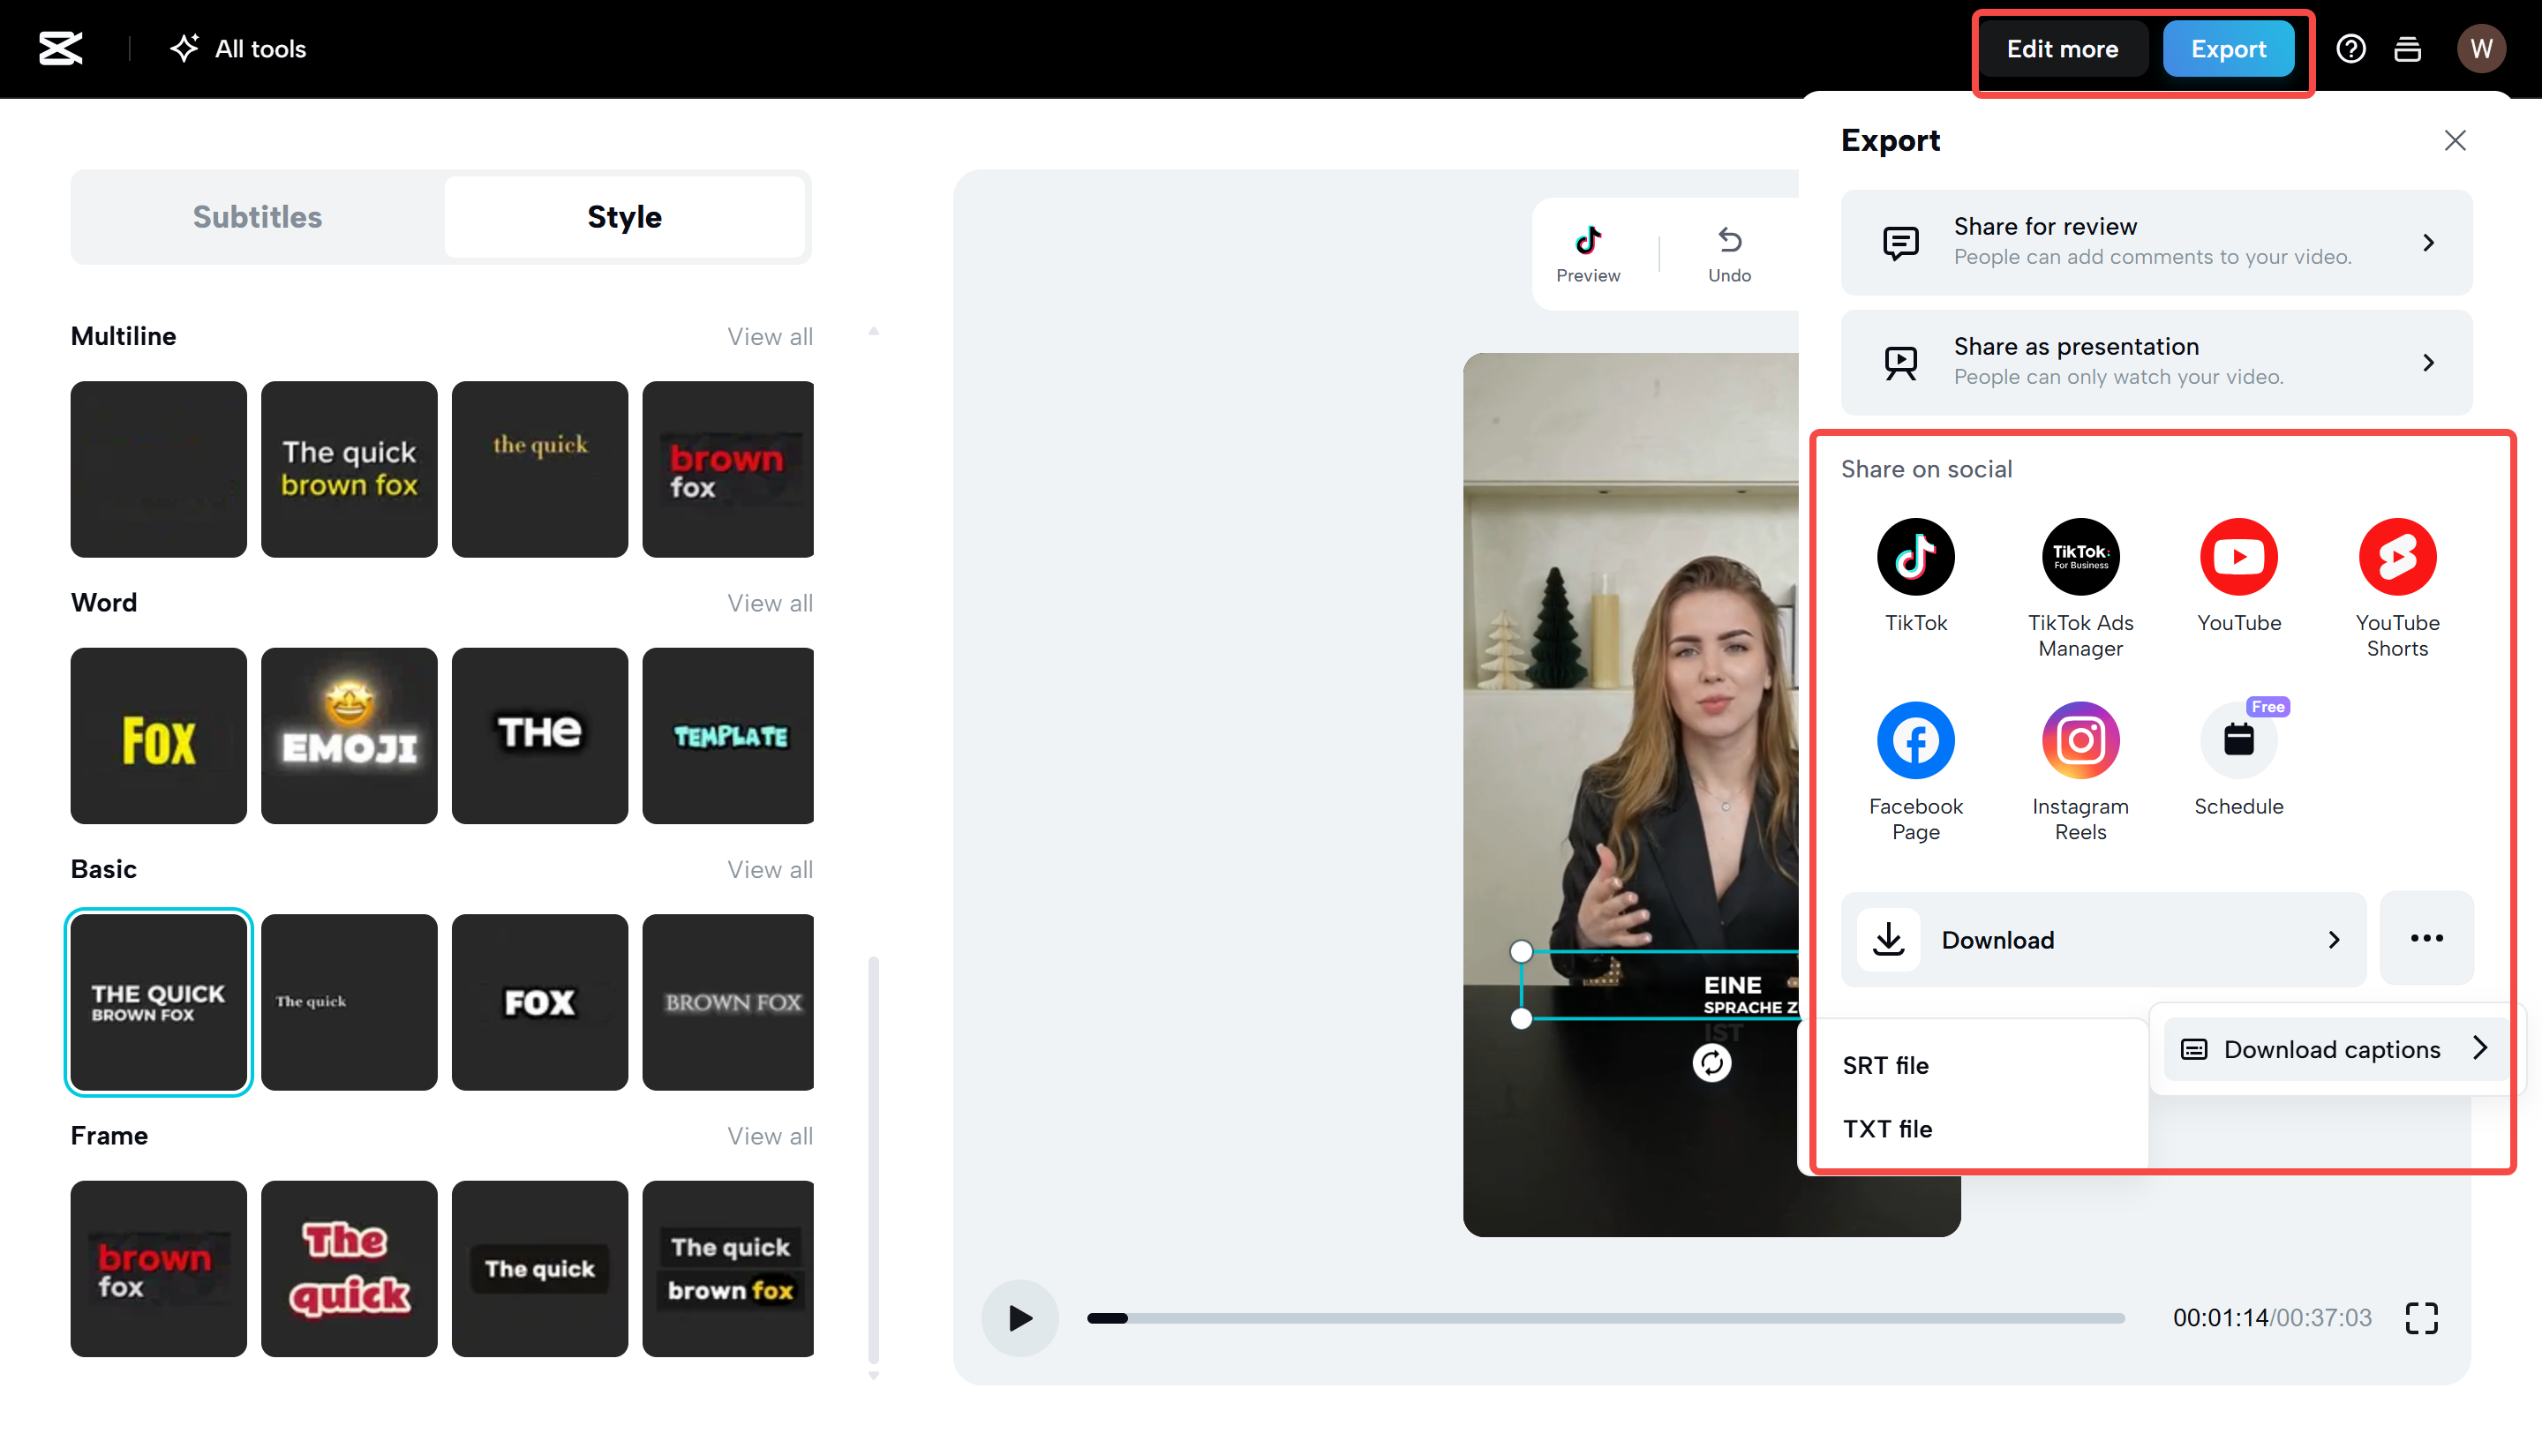Screen dimensions: 2542x1456
Task: Download captions as SRT file
Action: click(1886, 1064)
